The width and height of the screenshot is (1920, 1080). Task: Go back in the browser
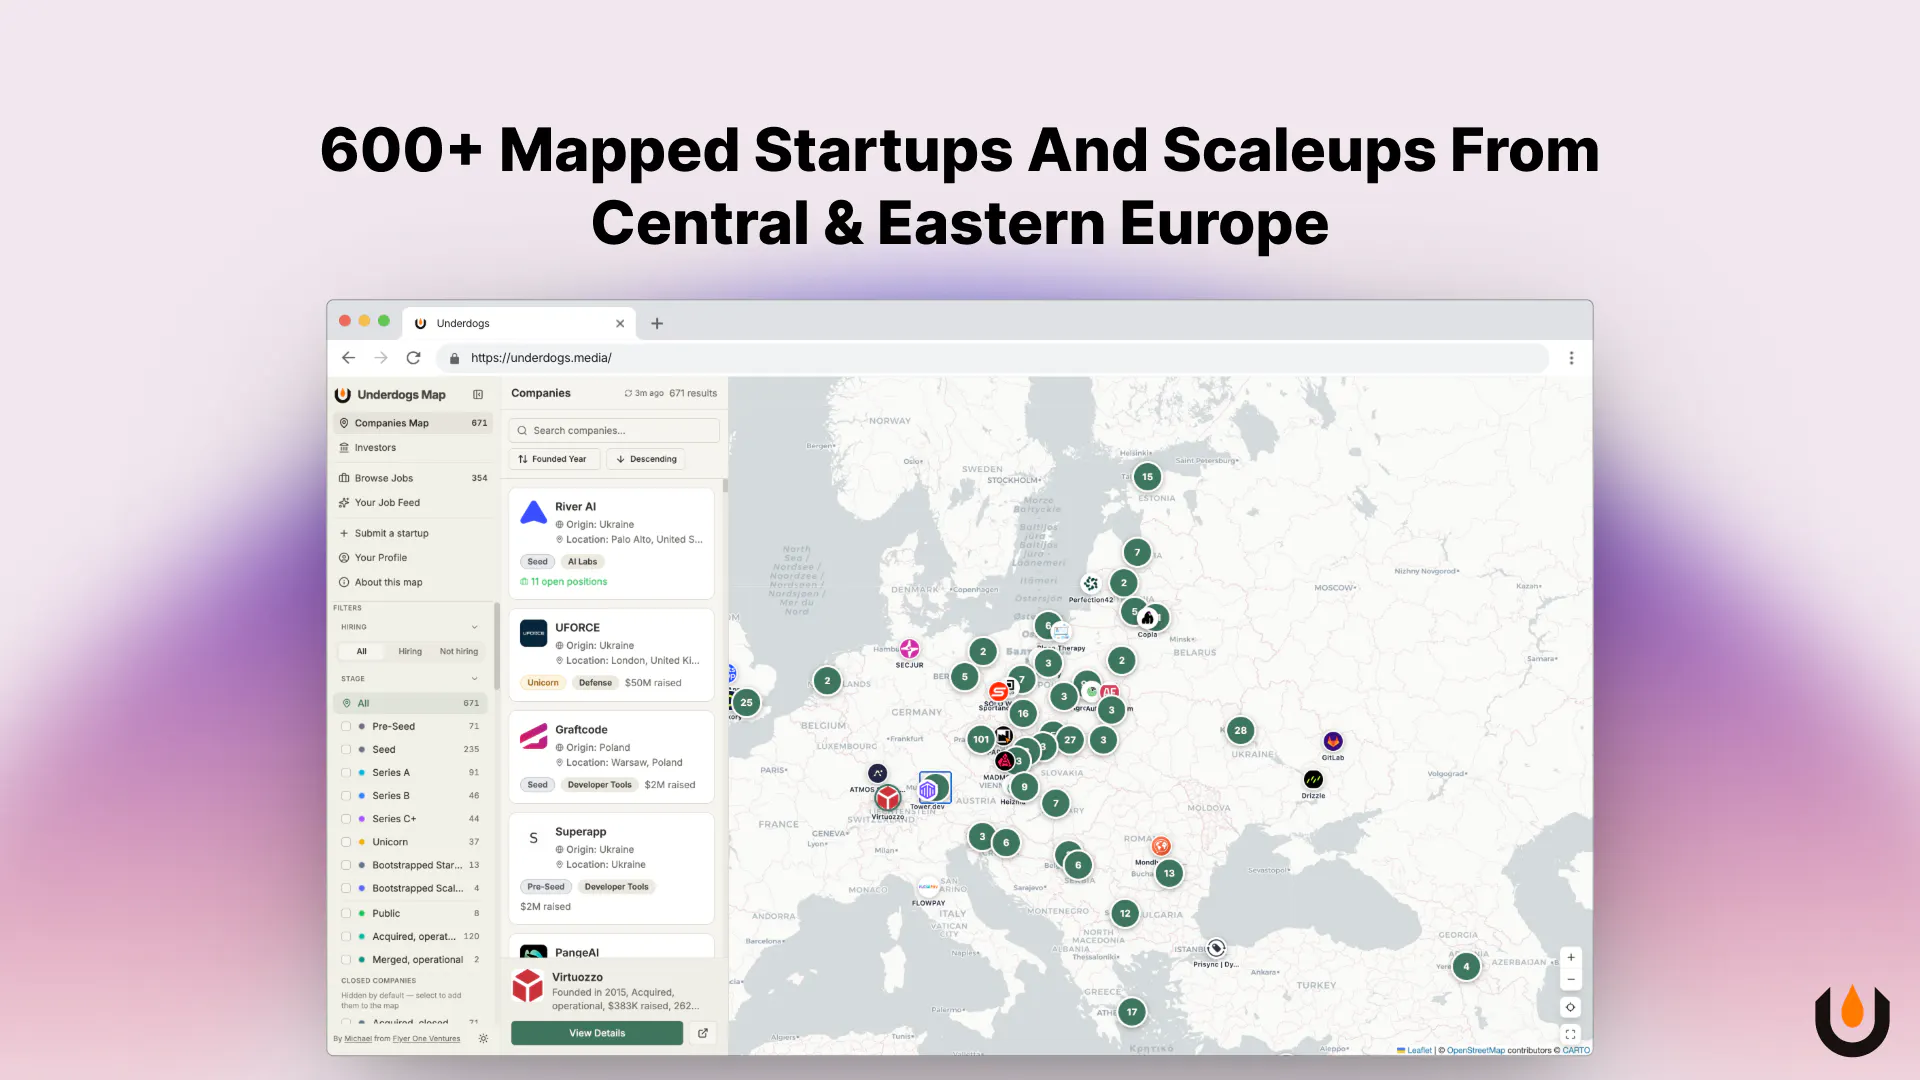(348, 358)
